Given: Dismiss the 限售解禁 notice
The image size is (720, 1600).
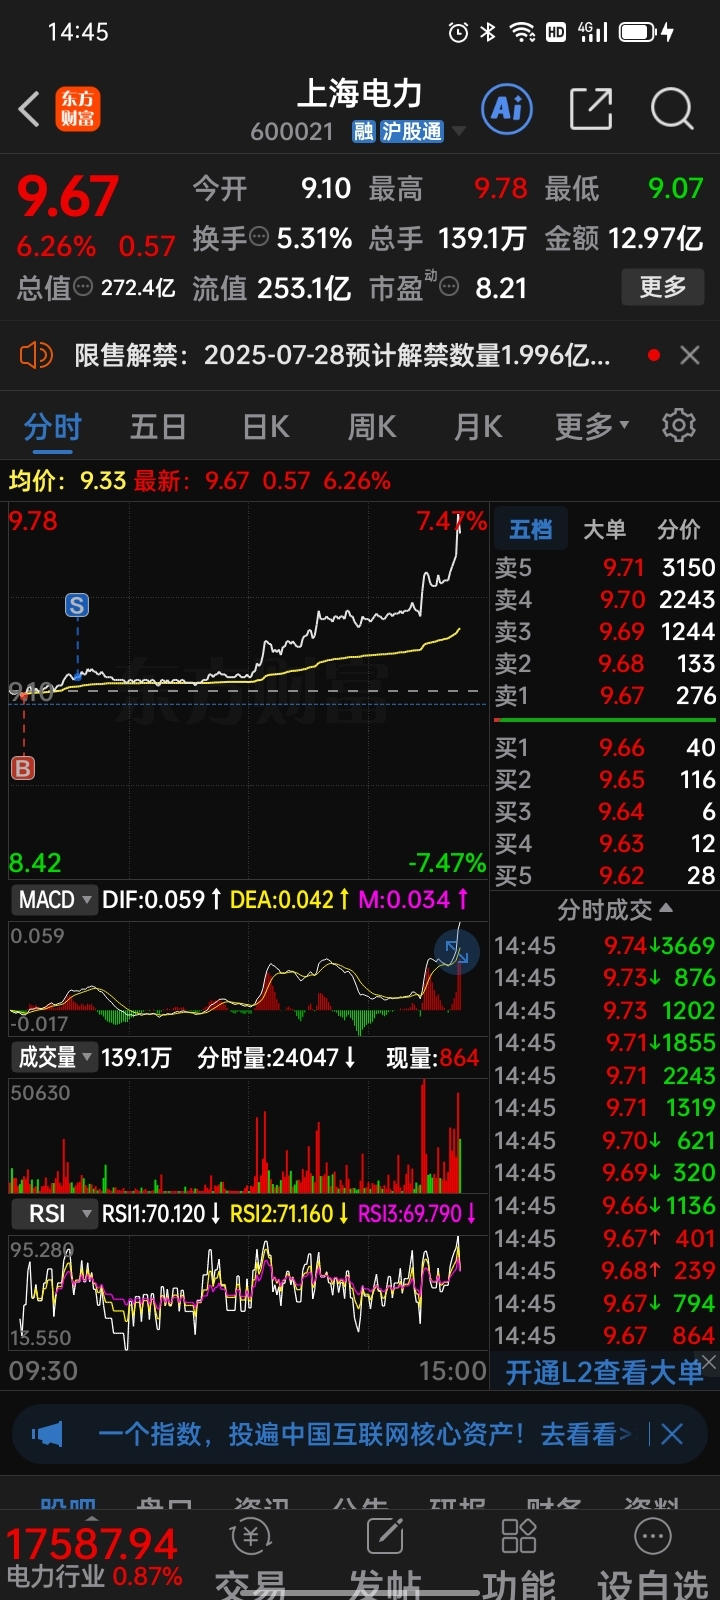Looking at the screenshot, I should pos(689,355).
